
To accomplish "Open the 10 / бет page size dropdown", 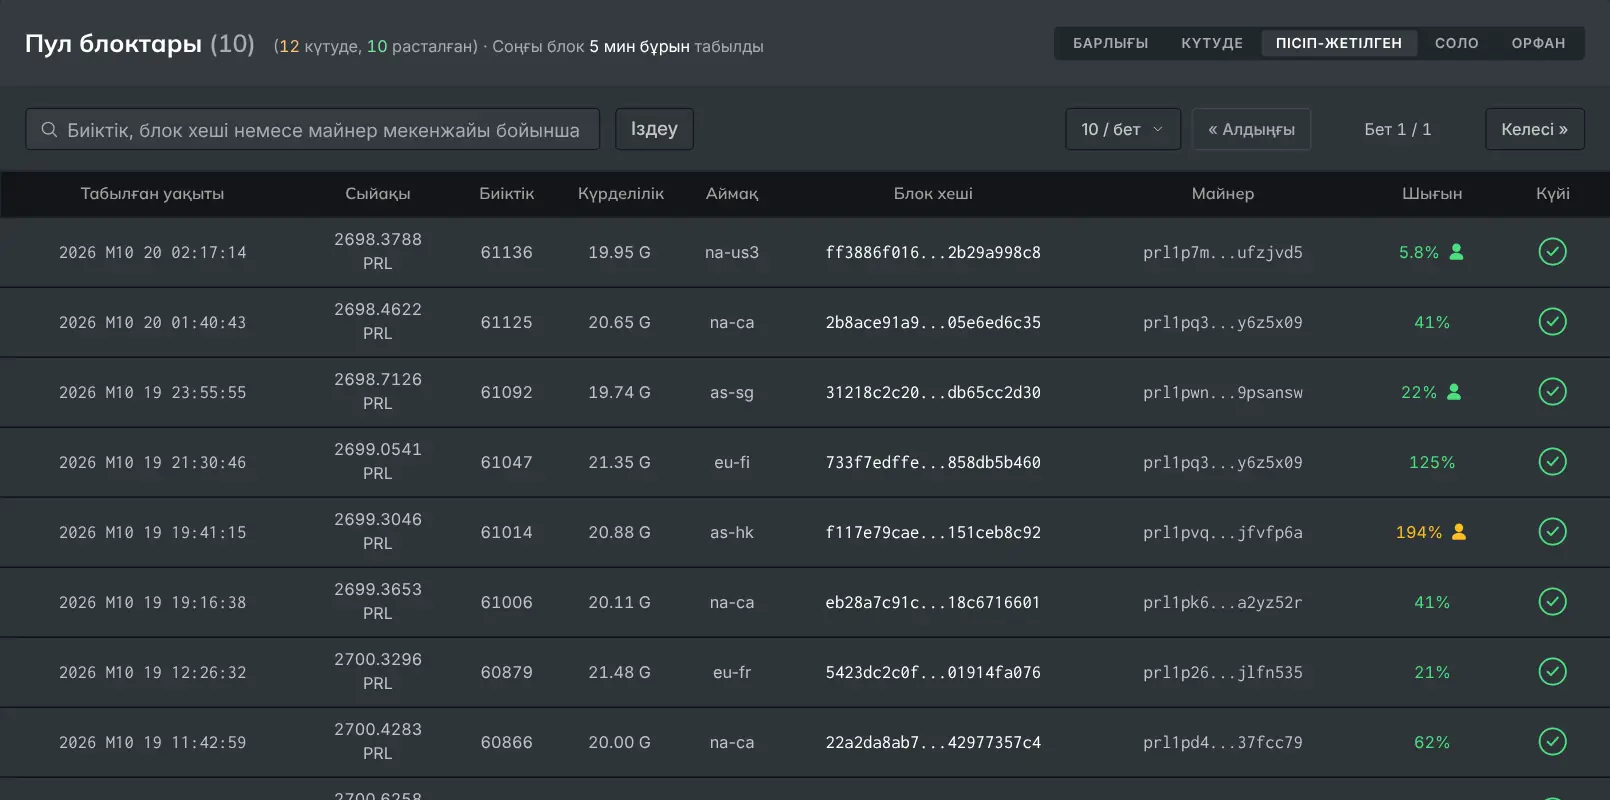I will (x=1123, y=129).
